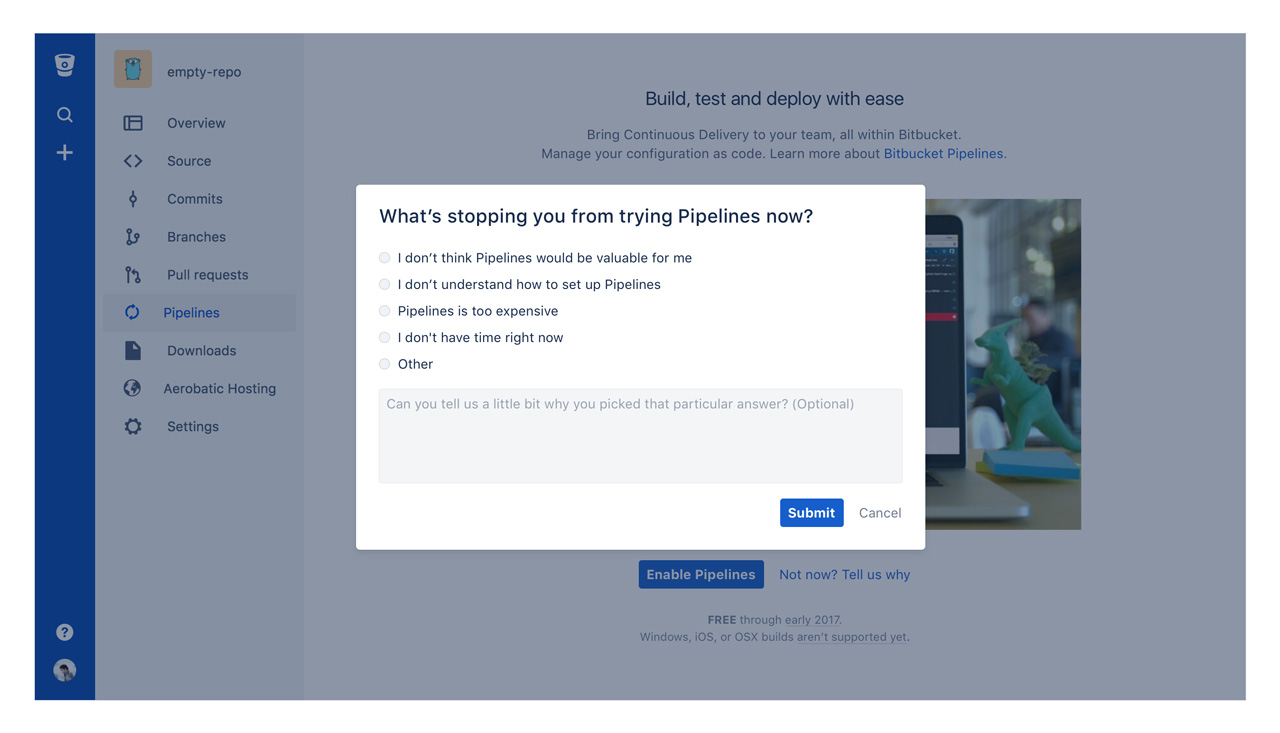The image size is (1280, 733).
Task: Open the search magnifier icon
Action: pos(64,115)
